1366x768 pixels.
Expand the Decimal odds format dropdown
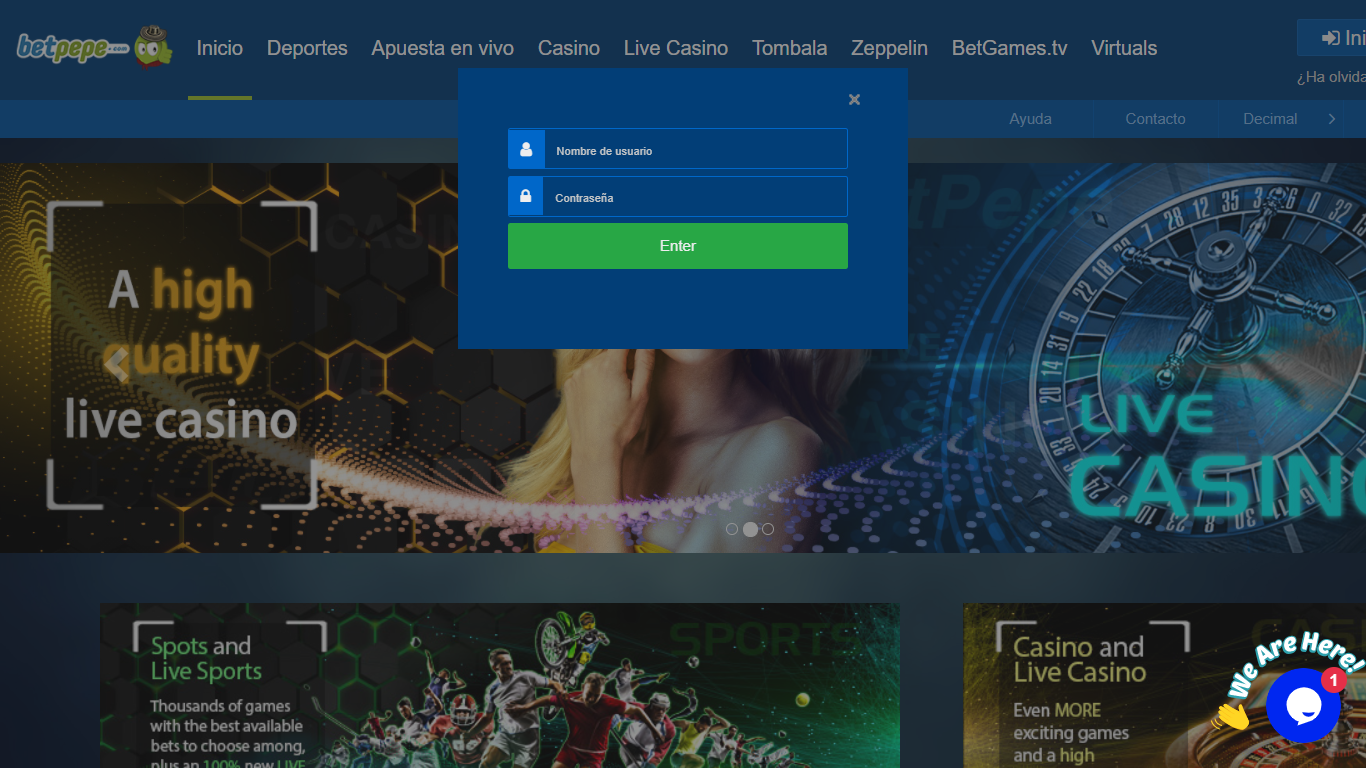[x=1269, y=119]
